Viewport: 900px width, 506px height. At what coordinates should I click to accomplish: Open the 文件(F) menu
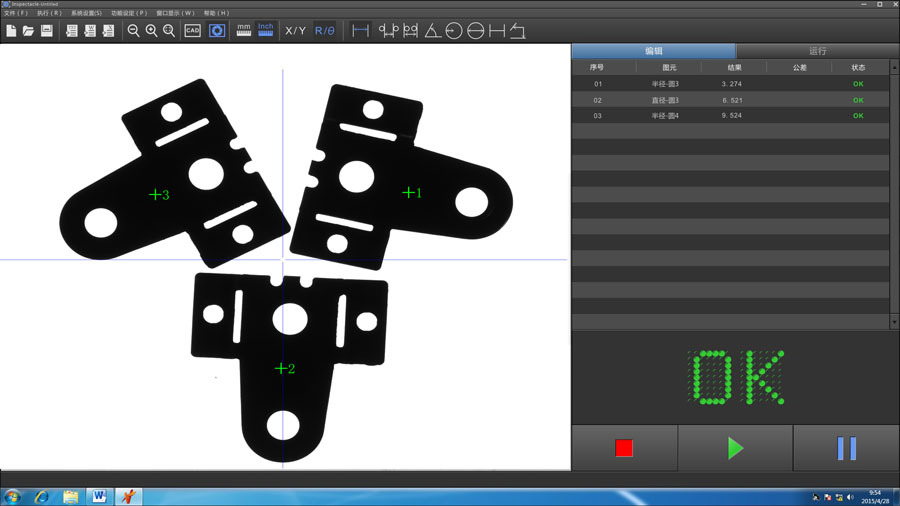click(16, 13)
